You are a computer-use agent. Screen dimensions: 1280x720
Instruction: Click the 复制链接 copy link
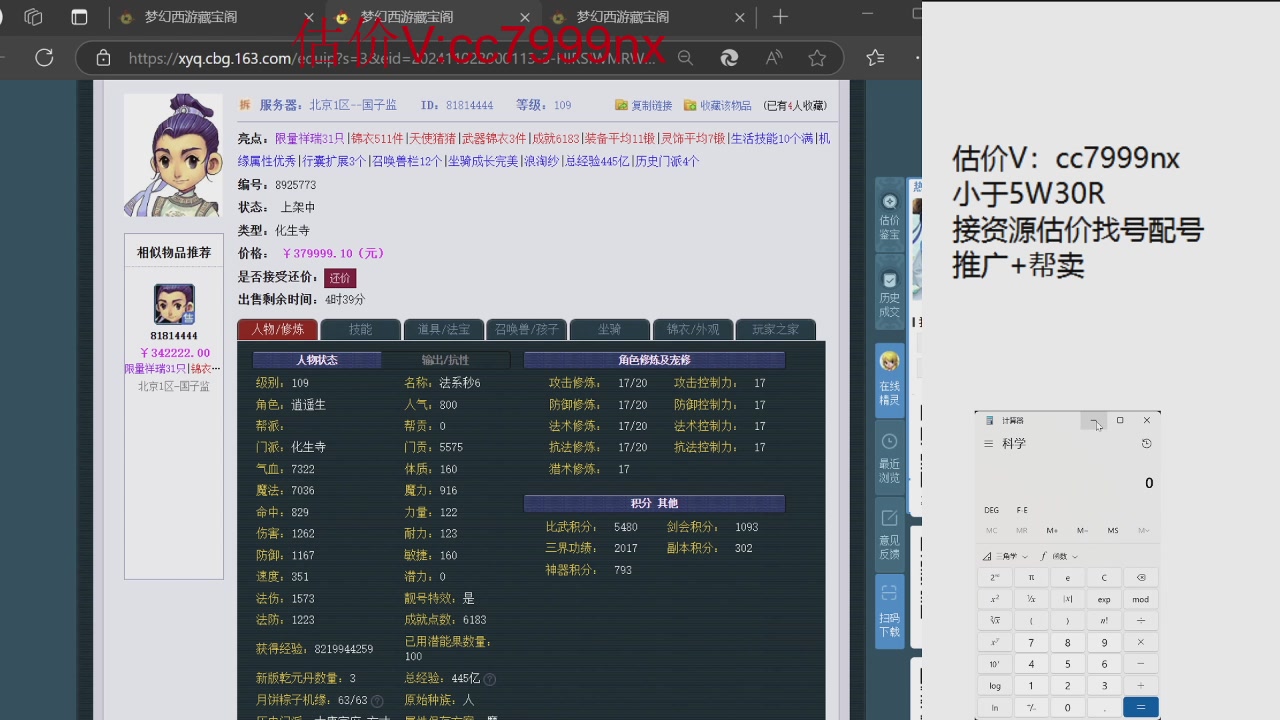(x=643, y=105)
